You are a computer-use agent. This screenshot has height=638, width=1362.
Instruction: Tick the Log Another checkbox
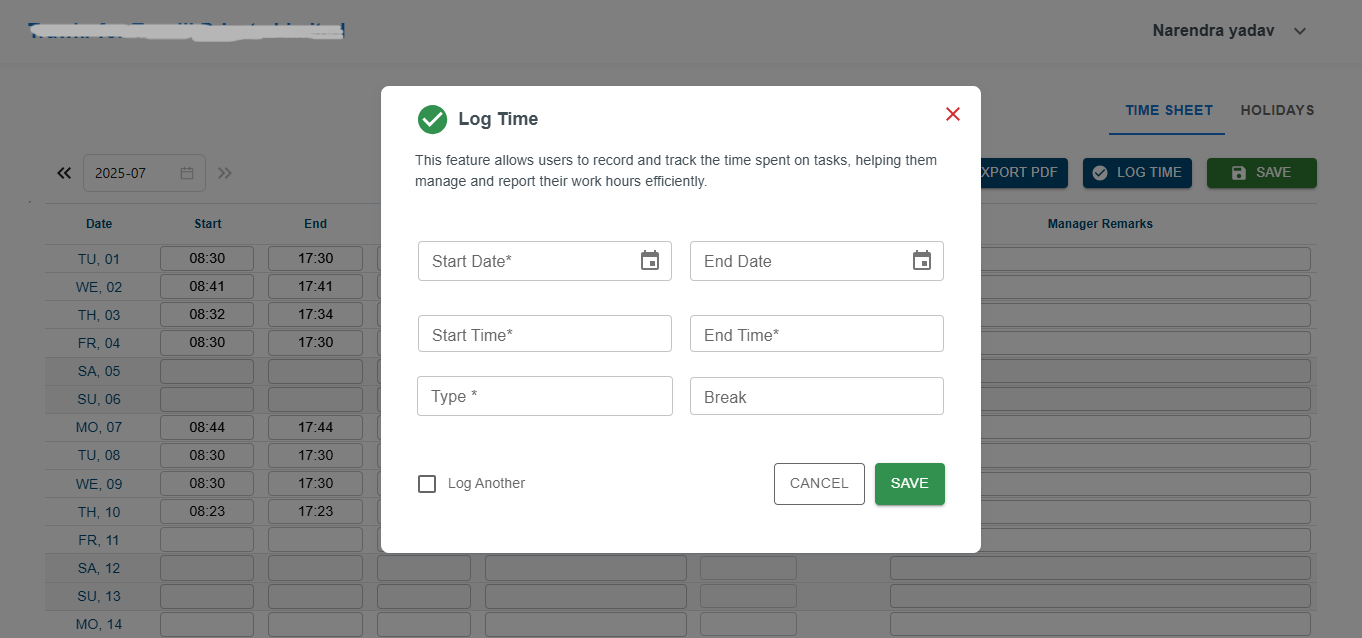(x=427, y=484)
